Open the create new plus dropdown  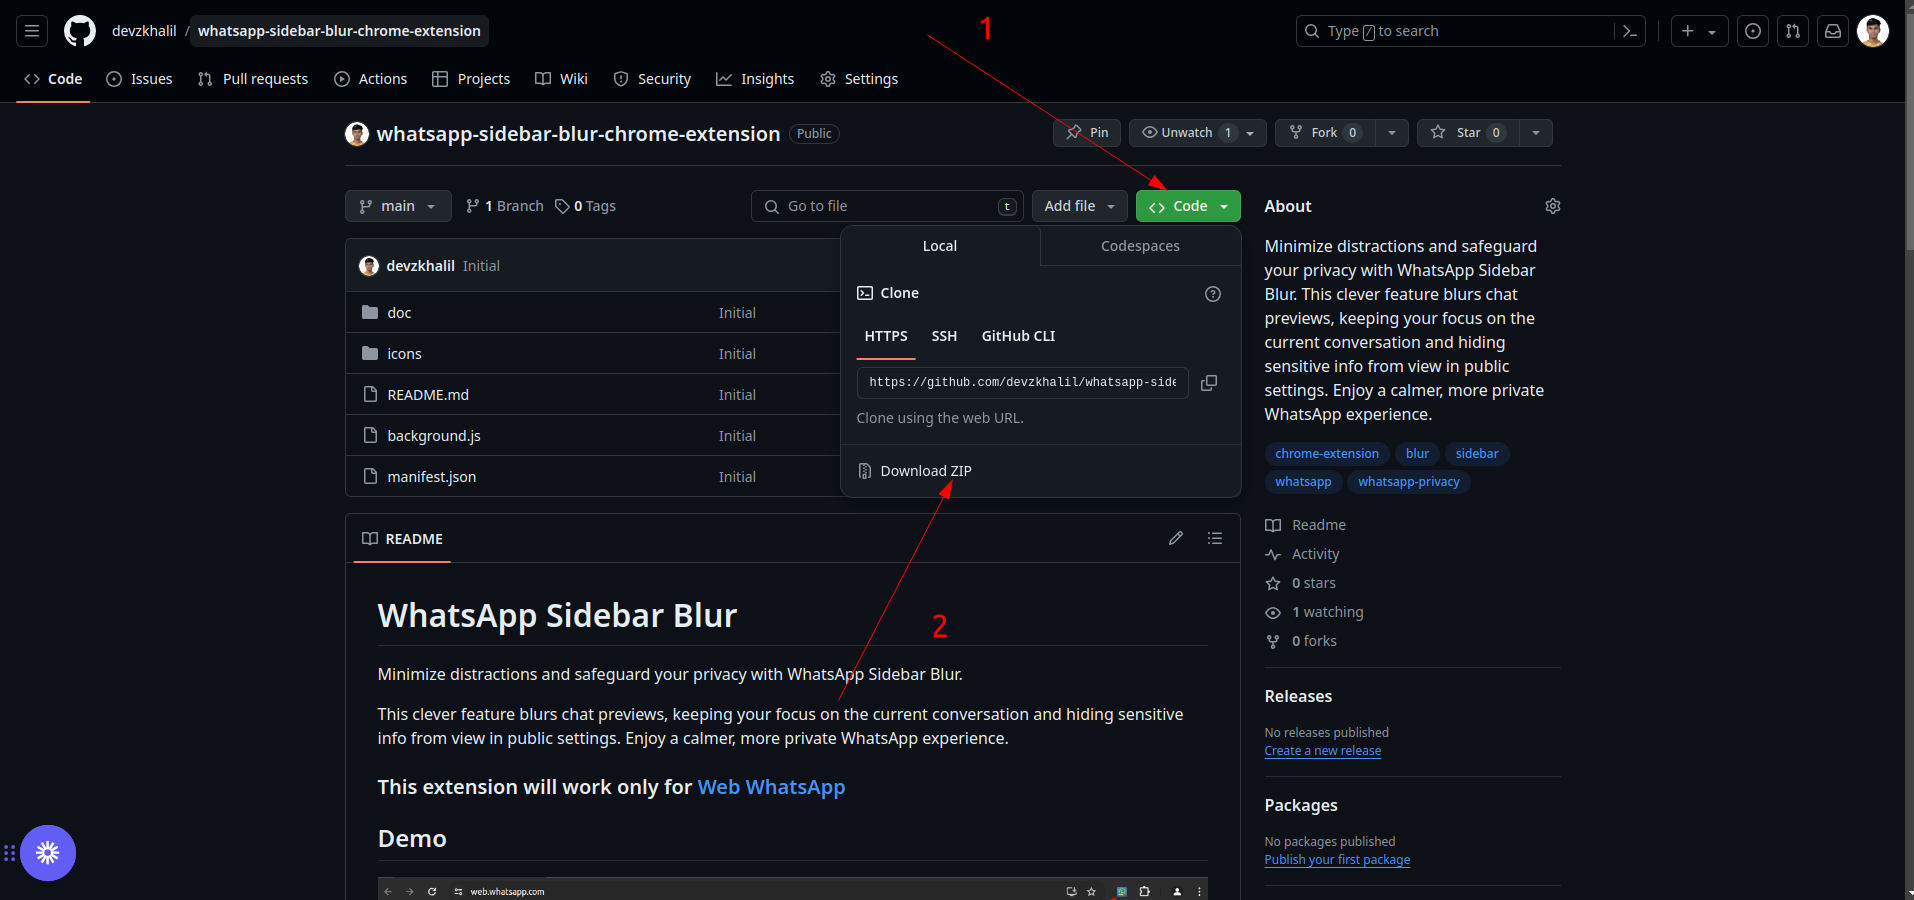tap(1699, 31)
